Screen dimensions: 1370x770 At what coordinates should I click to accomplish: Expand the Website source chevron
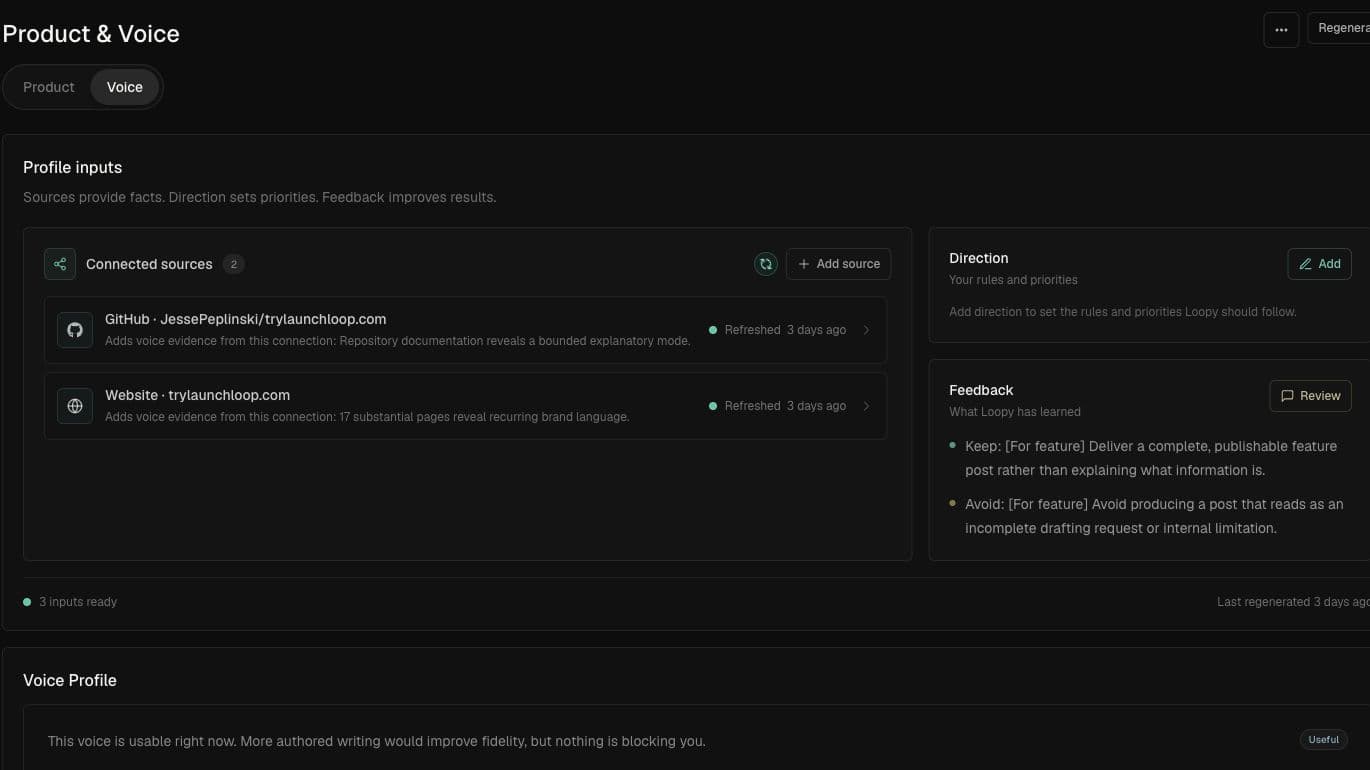866,406
